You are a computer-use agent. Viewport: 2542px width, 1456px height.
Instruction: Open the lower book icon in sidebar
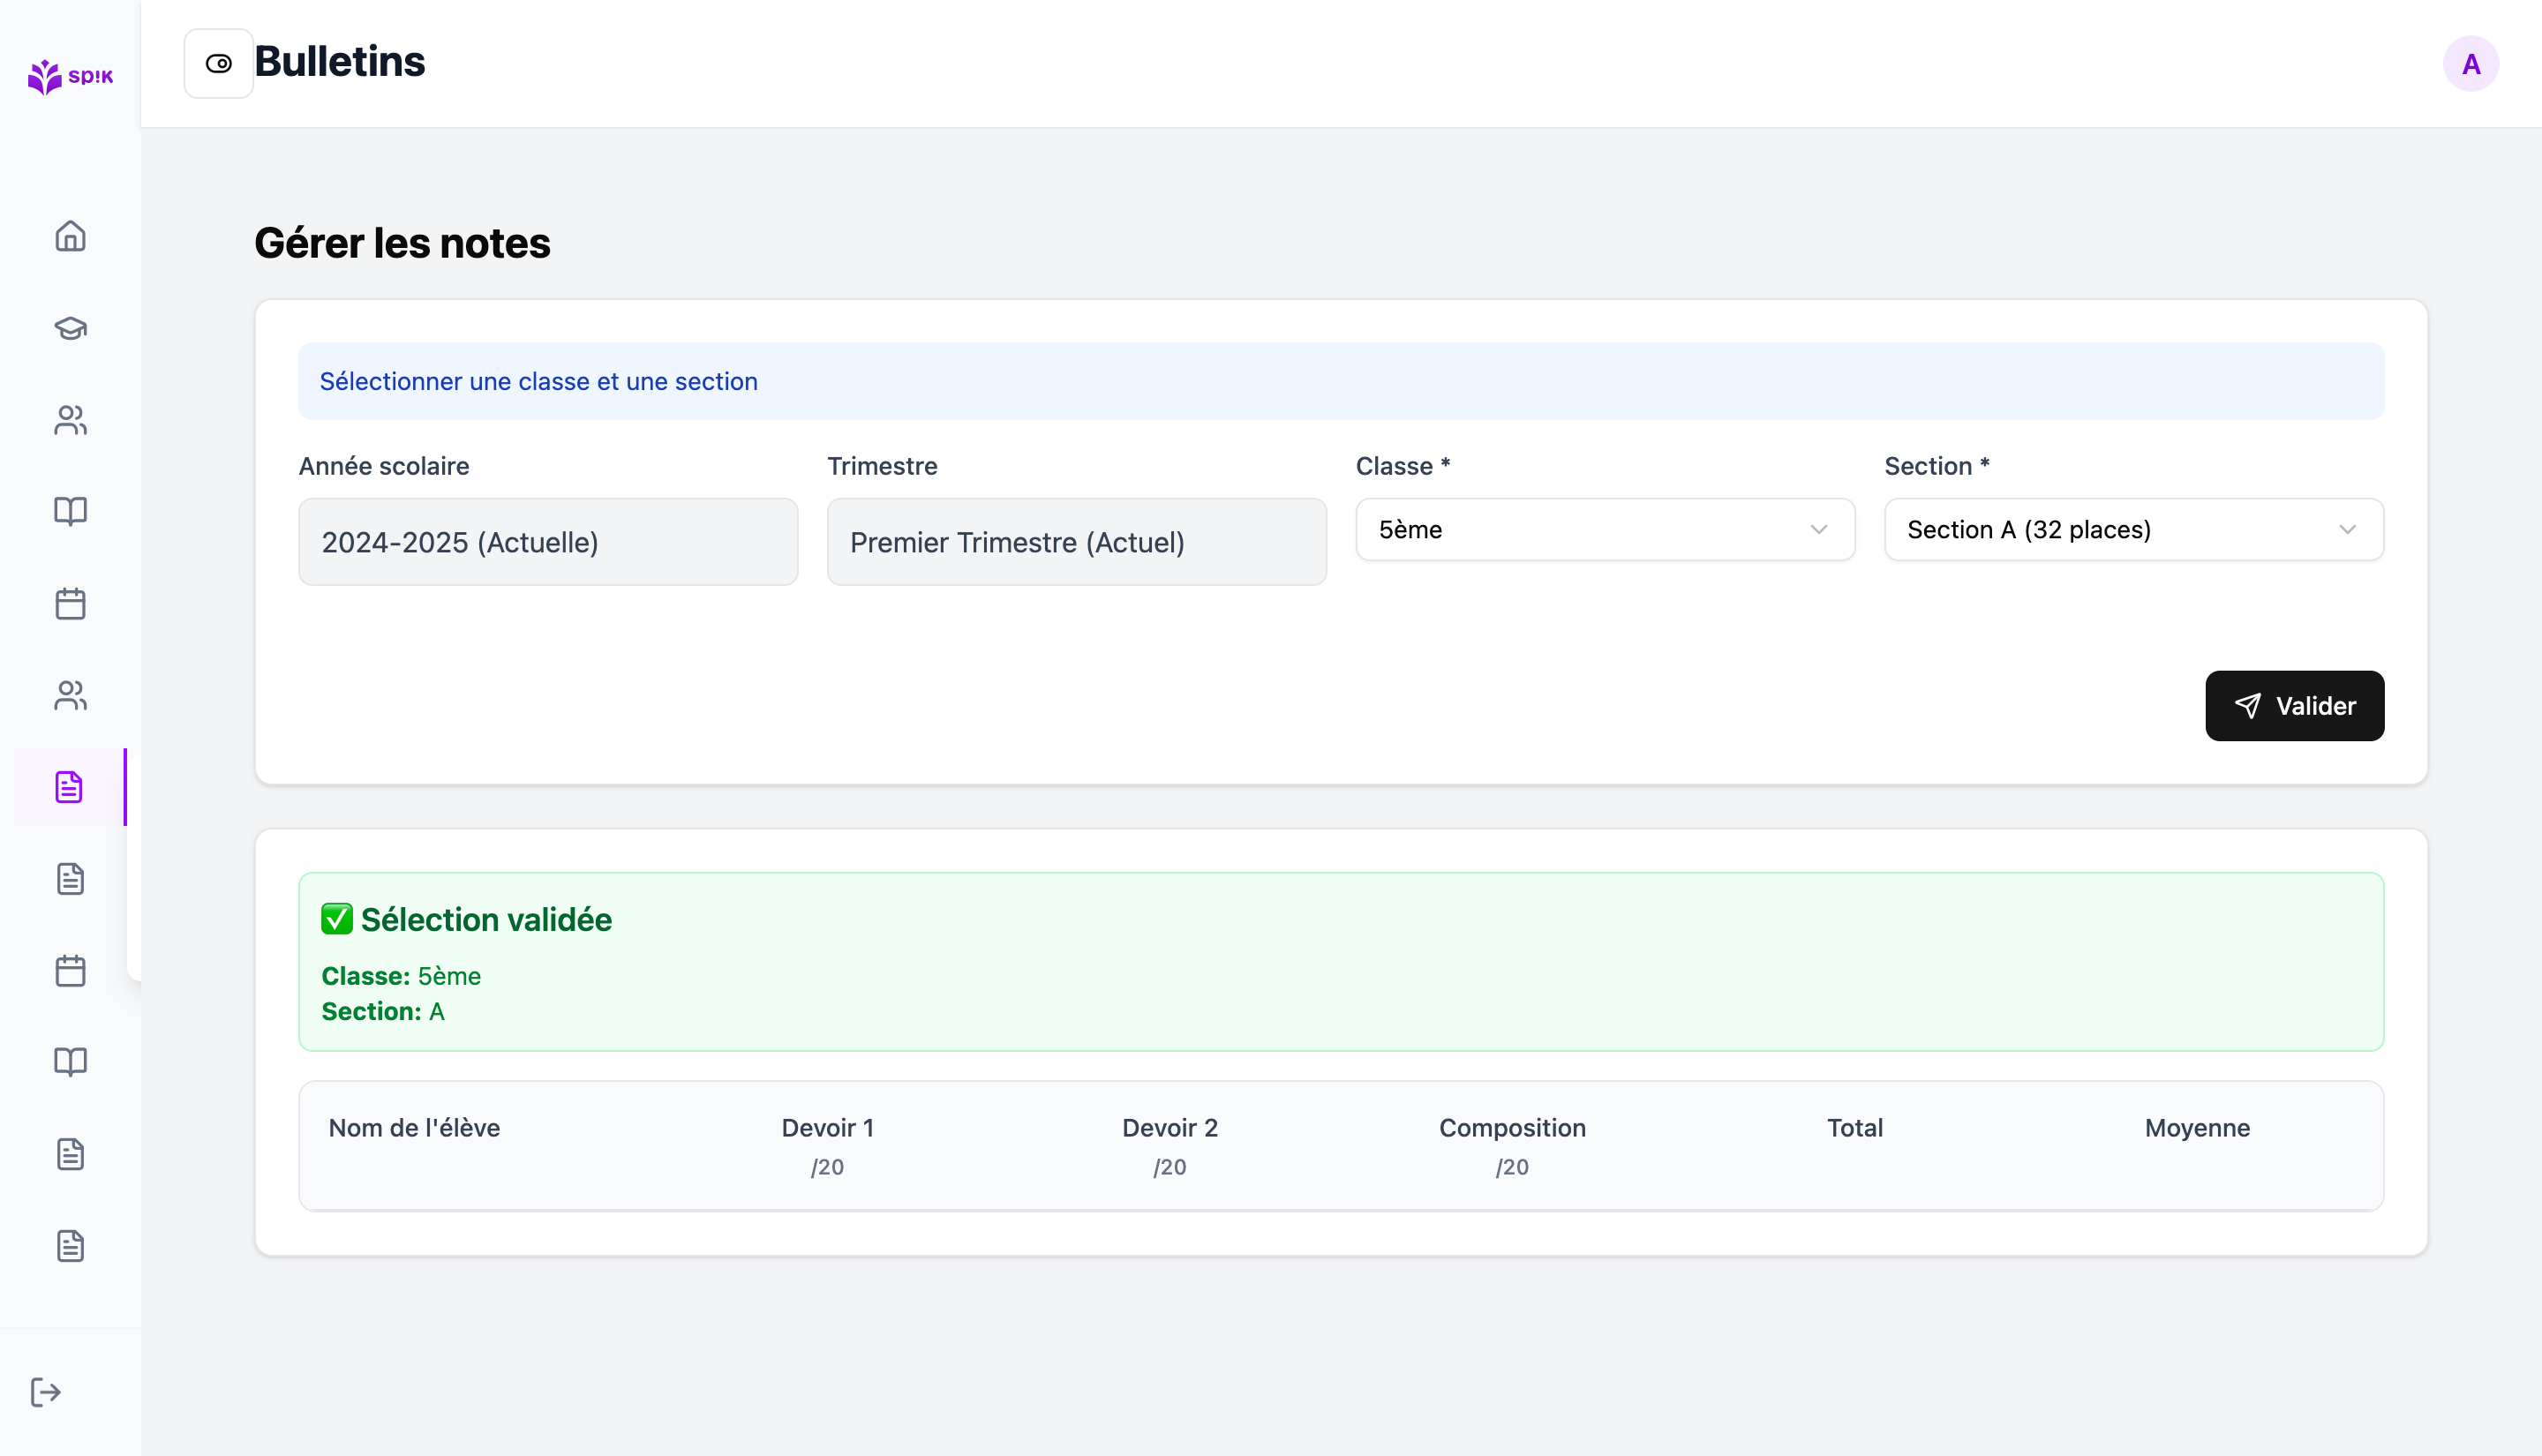(x=70, y=1062)
